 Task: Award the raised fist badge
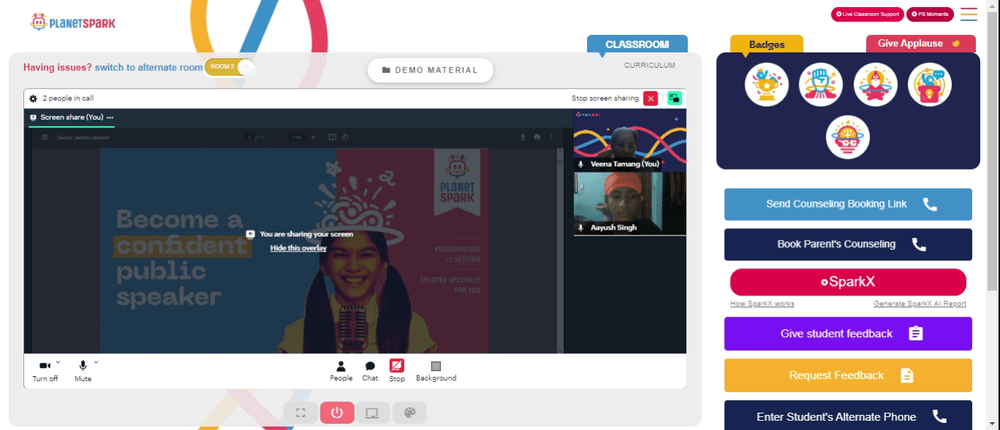pyautogui.click(x=821, y=85)
